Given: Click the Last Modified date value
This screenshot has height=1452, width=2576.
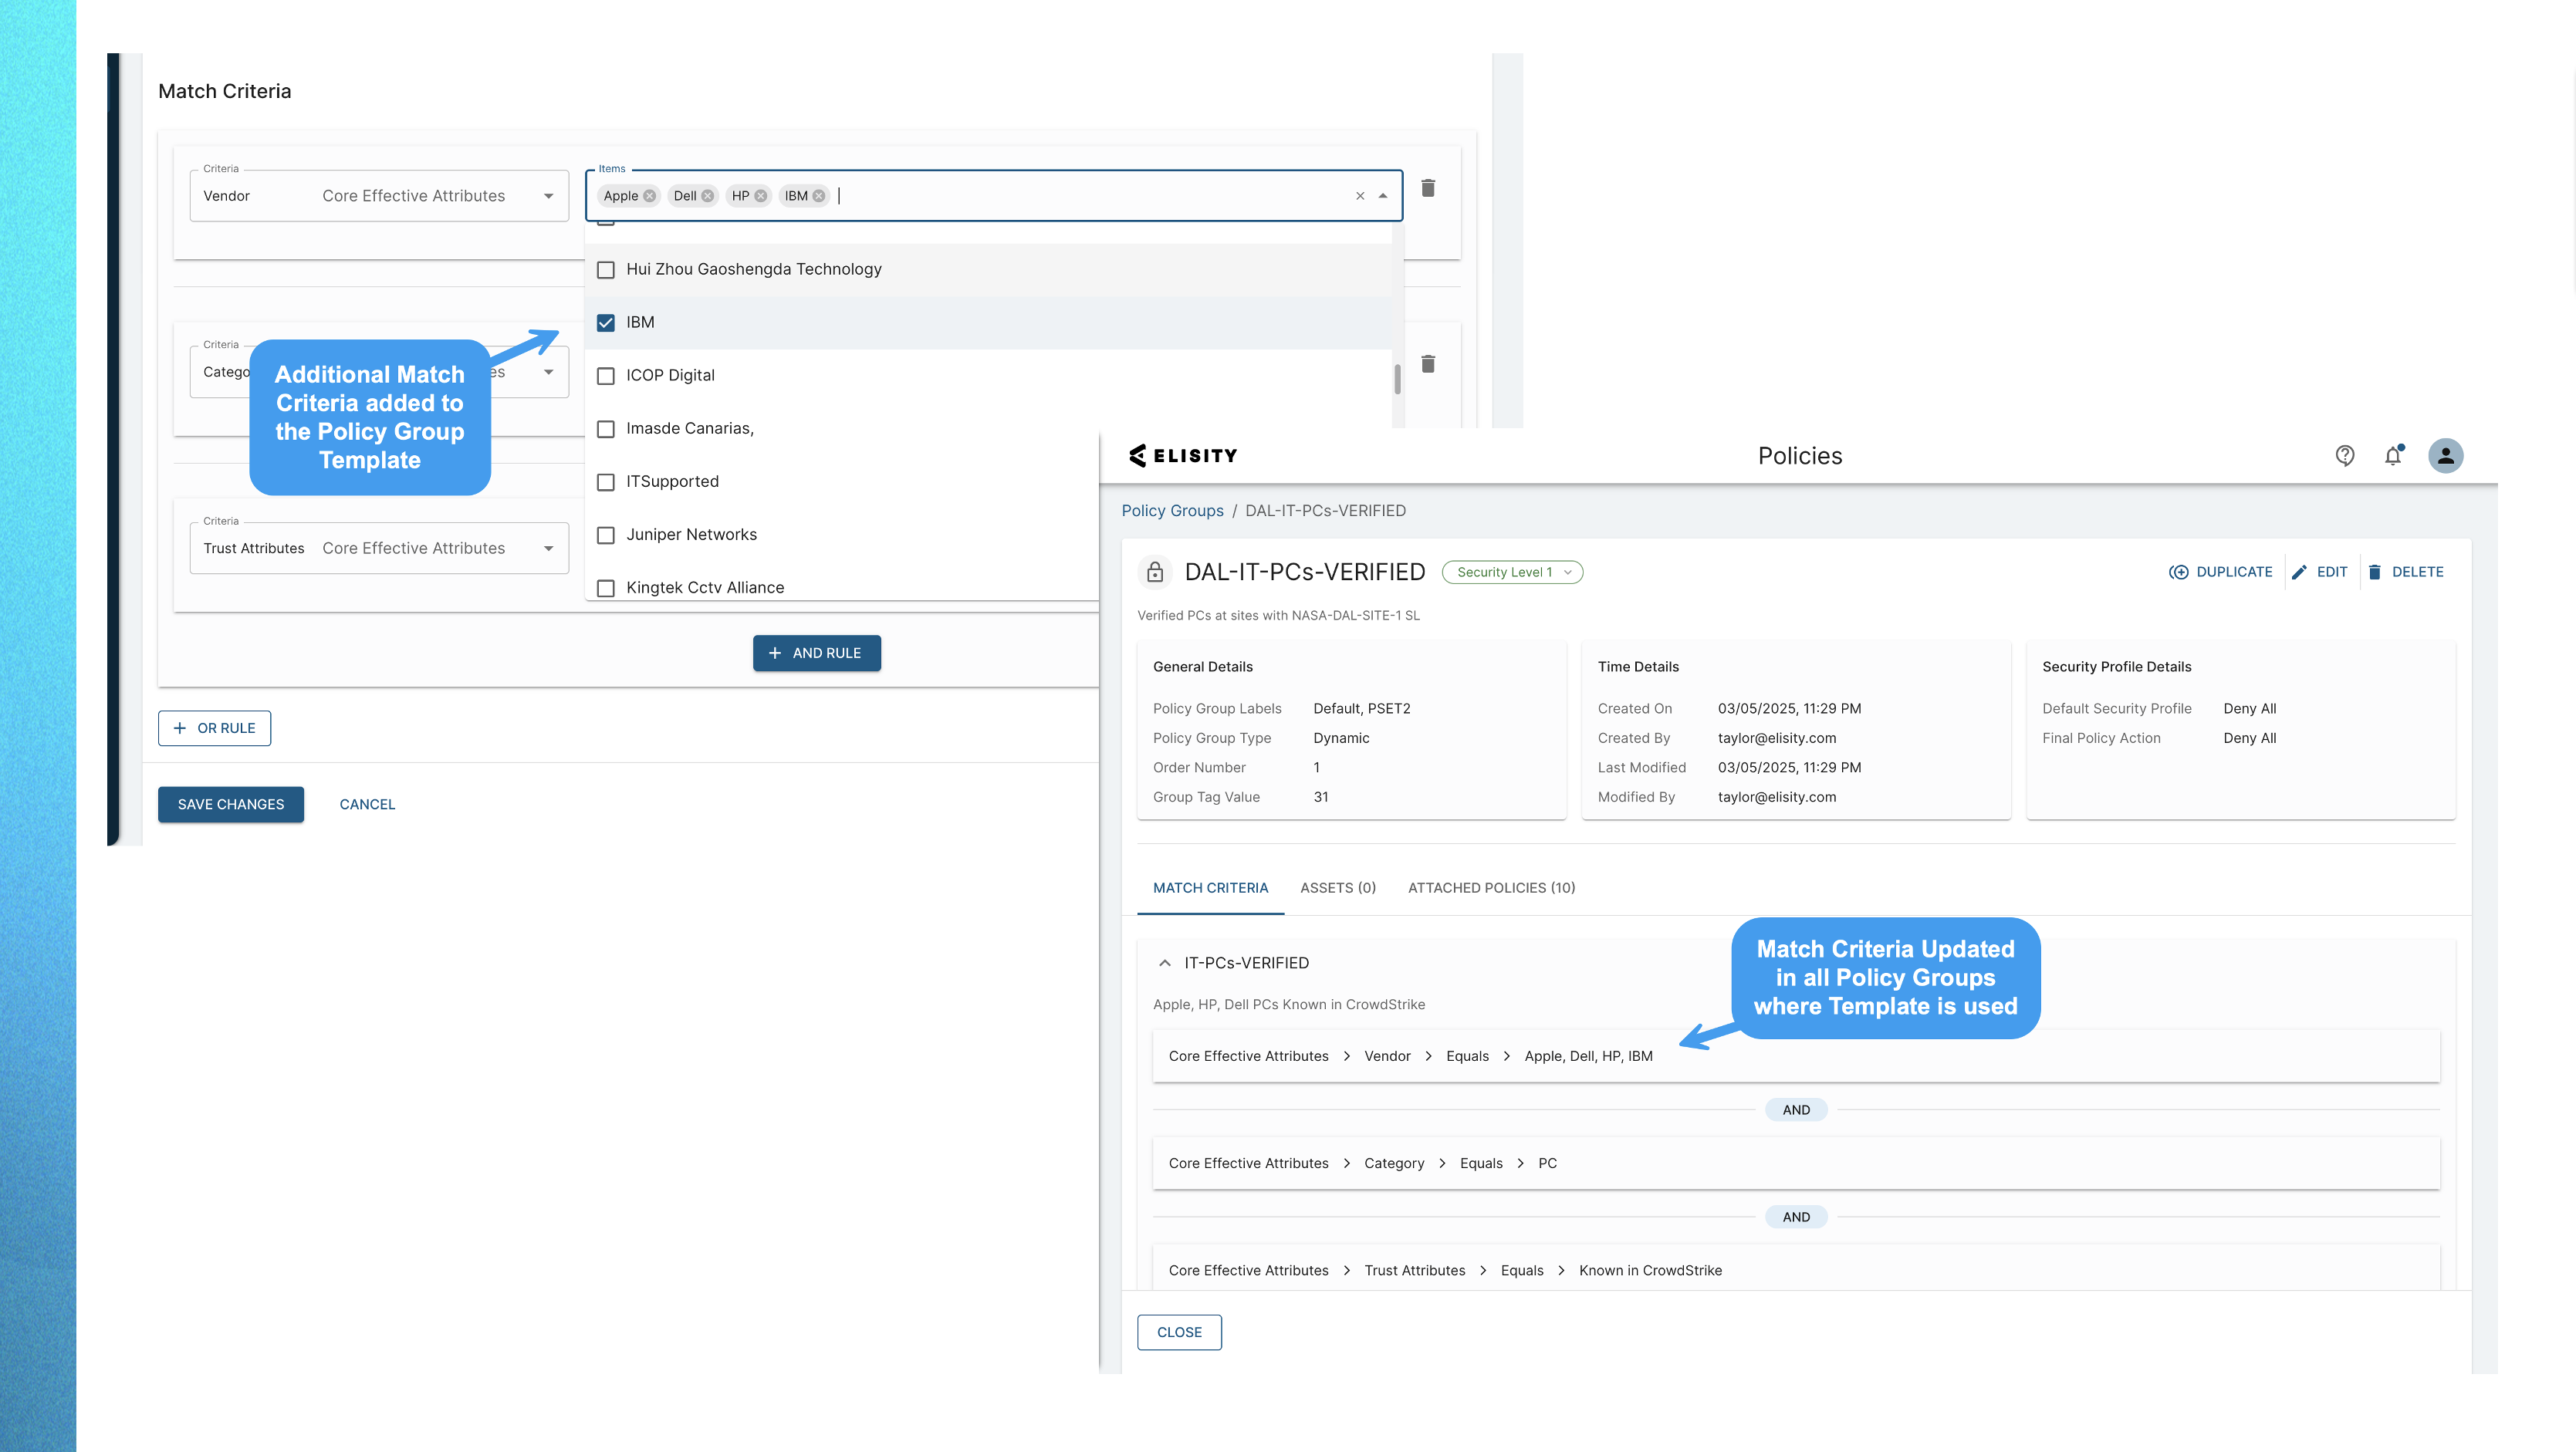Looking at the screenshot, I should (x=1789, y=768).
